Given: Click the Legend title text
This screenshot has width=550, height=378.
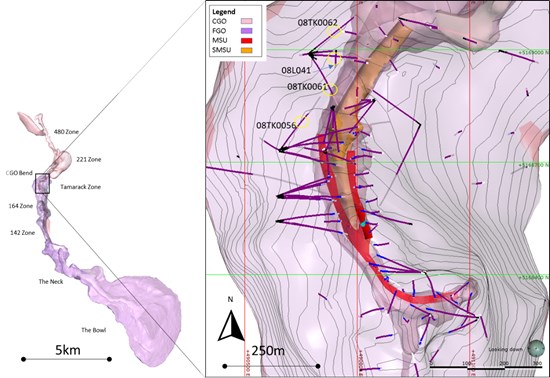Looking at the screenshot, I should click(224, 12).
